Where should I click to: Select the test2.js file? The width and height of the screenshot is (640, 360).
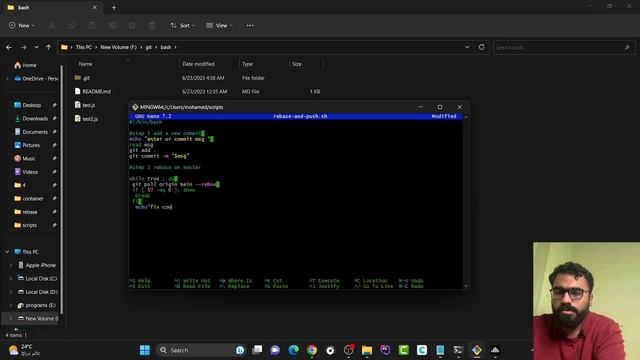click(x=86, y=119)
